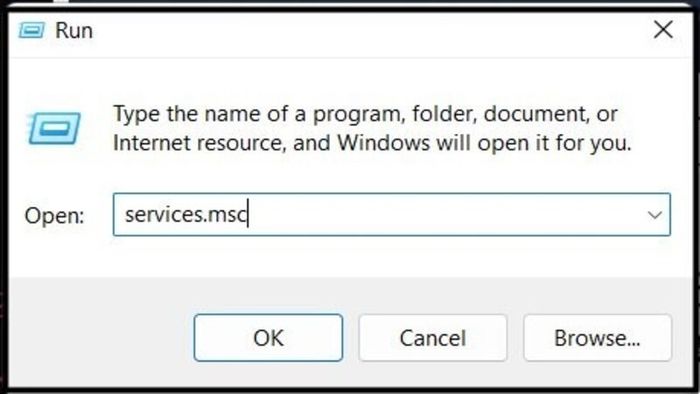Click OK to launch services.msc
Screen dimensions: 700x394
(x=268, y=338)
